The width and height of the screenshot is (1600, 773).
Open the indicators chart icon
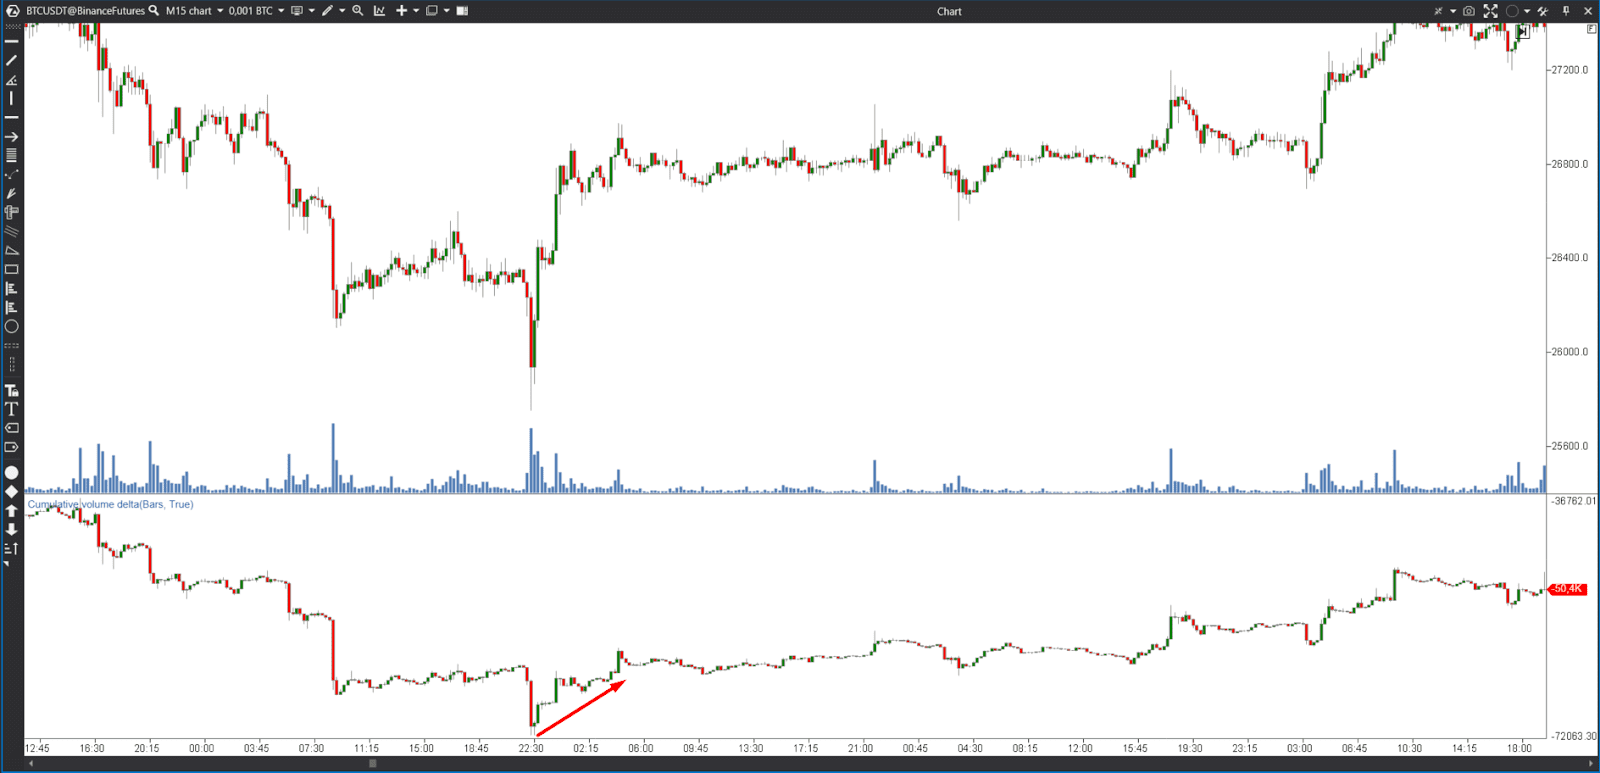pos(379,11)
